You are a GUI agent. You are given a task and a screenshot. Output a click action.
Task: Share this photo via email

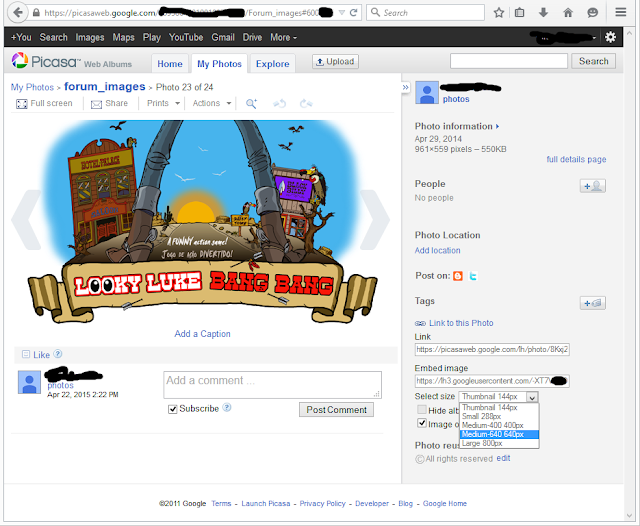pyautogui.click(x=109, y=103)
